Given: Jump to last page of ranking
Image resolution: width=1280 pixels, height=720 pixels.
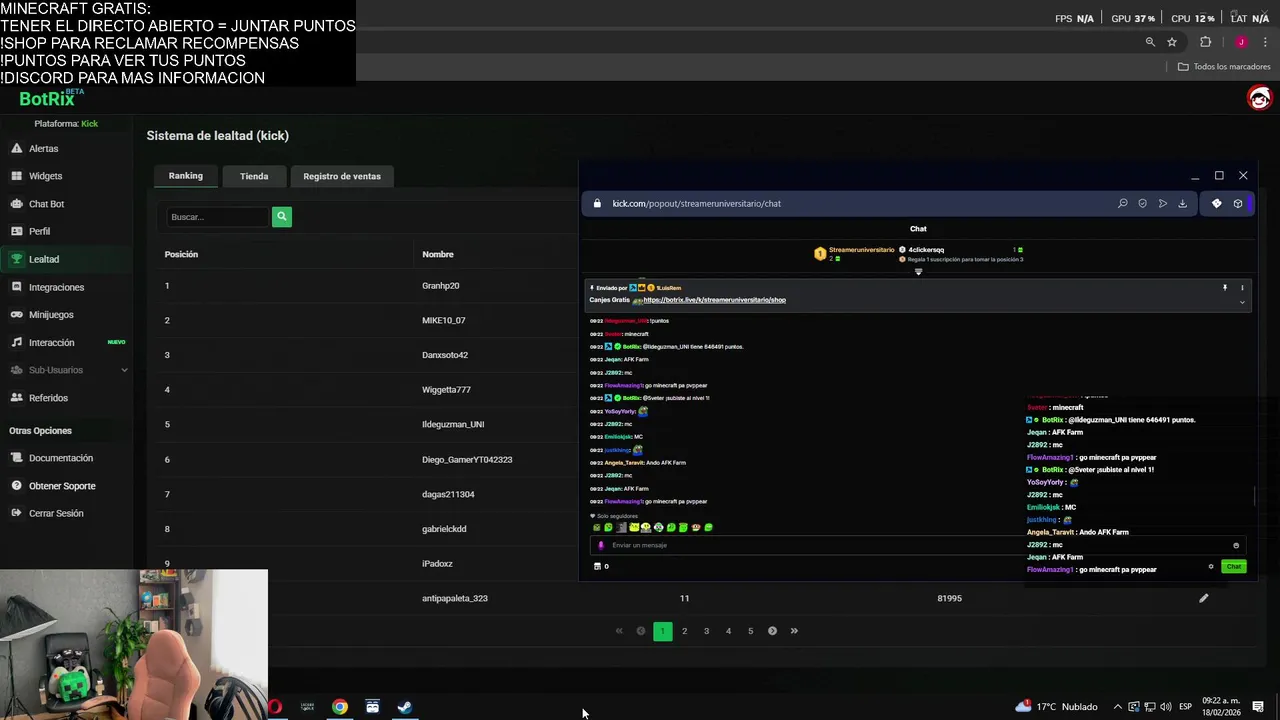Looking at the screenshot, I should (x=794, y=631).
